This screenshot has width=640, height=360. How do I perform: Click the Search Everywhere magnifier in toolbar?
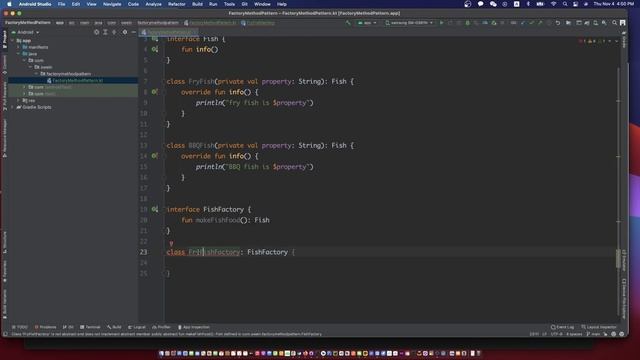pyautogui.click(x=614, y=23)
